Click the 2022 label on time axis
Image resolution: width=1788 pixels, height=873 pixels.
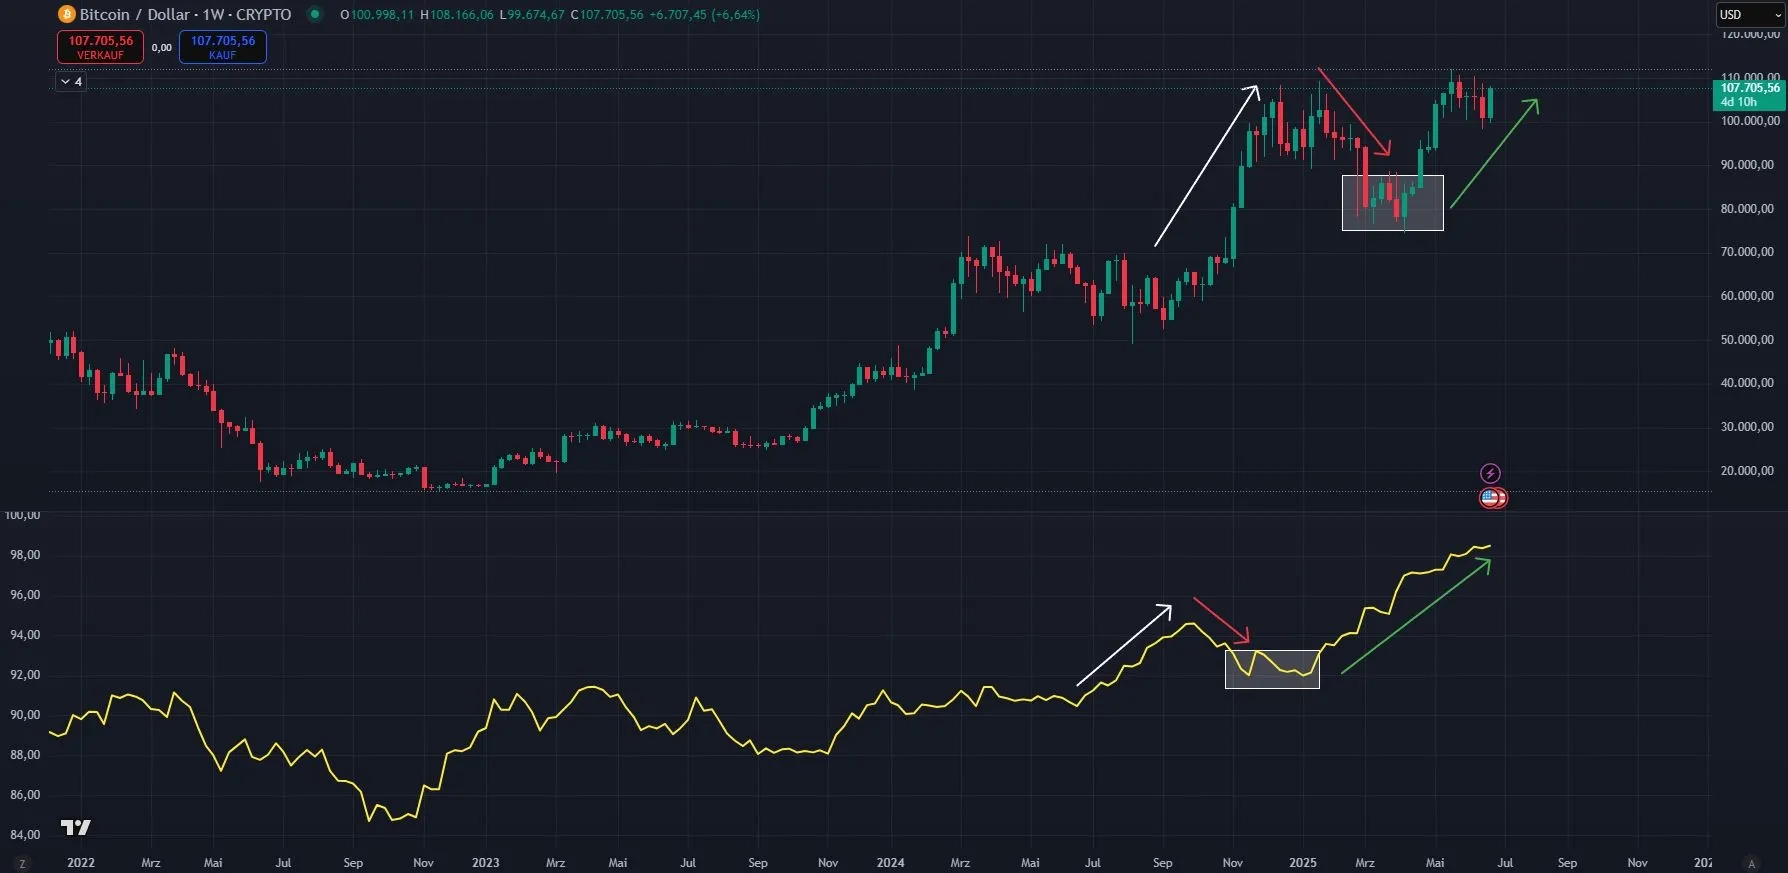pyautogui.click(x=81, y=863)
